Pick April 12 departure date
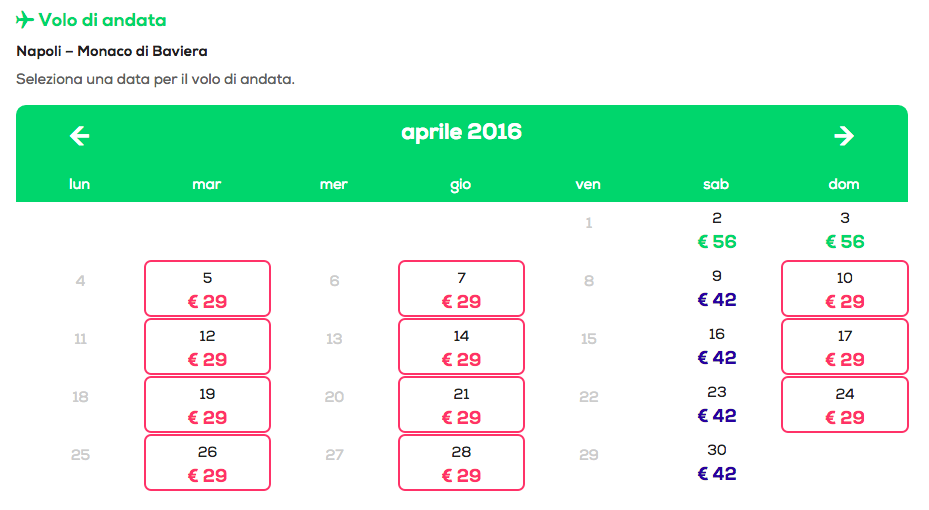Viewport: 929px width, 510px height. coord(207,347)
